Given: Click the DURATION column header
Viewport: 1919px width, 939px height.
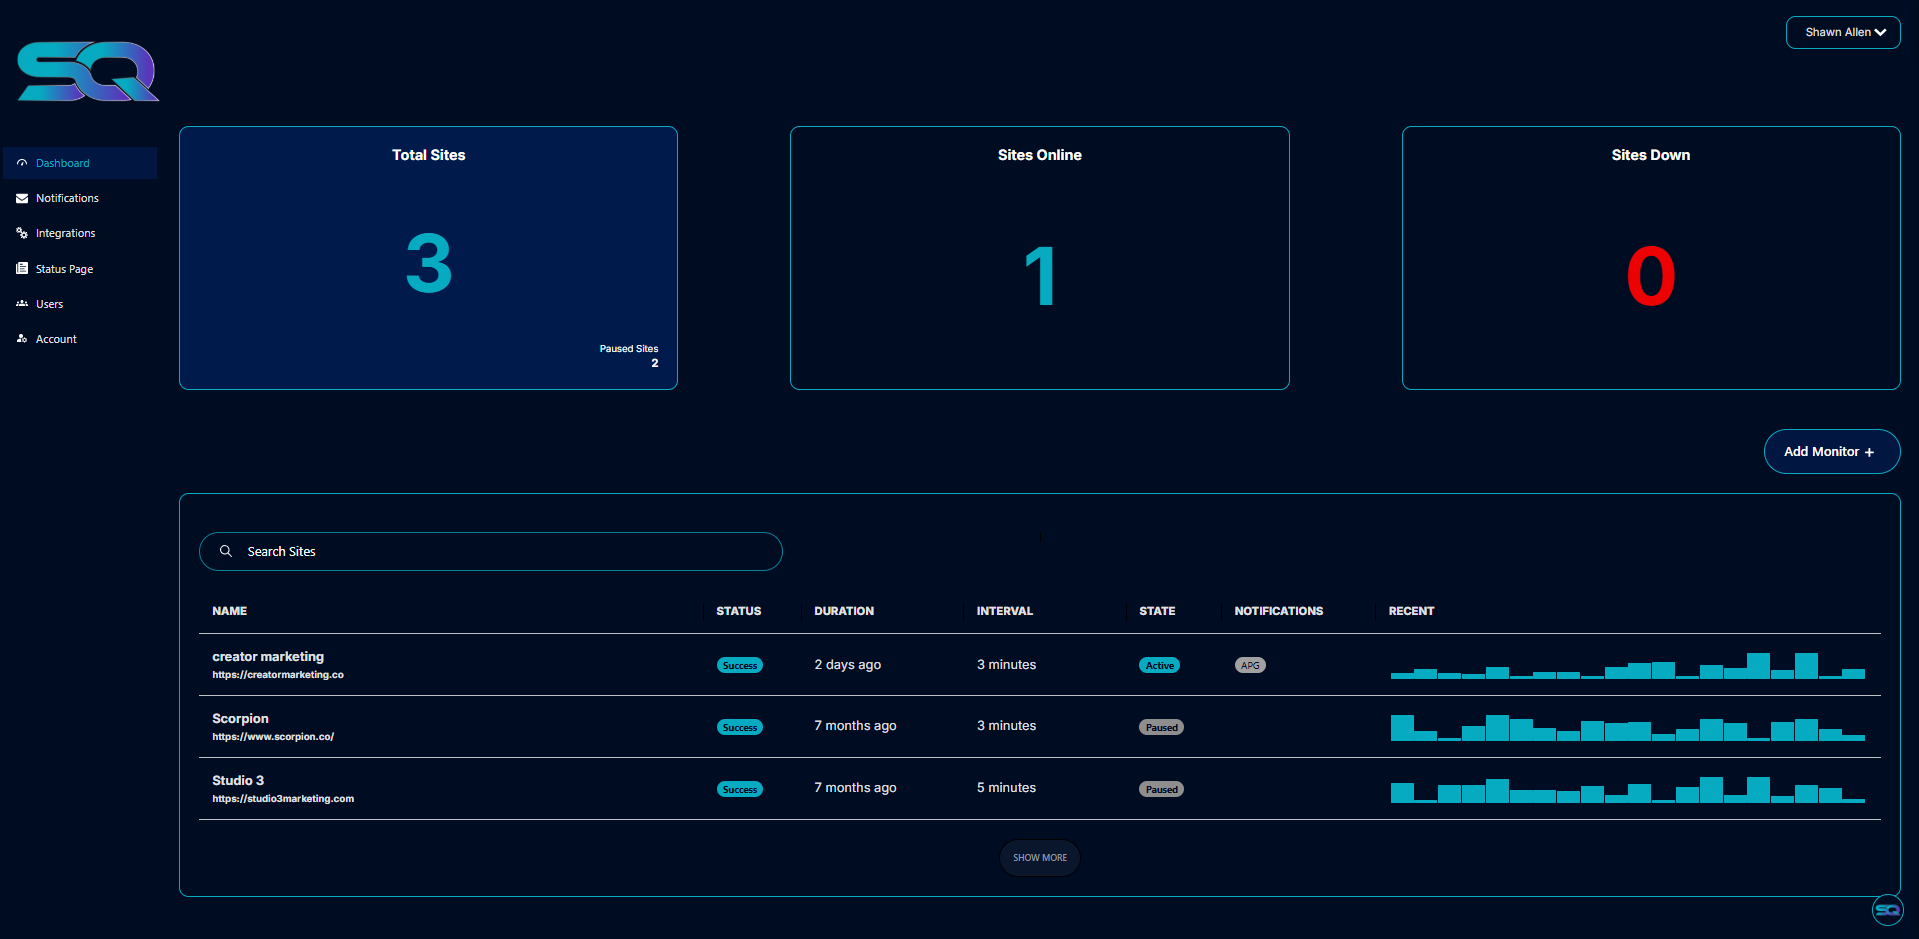Looking at the screenshot, I should click(x=844, y=611).
